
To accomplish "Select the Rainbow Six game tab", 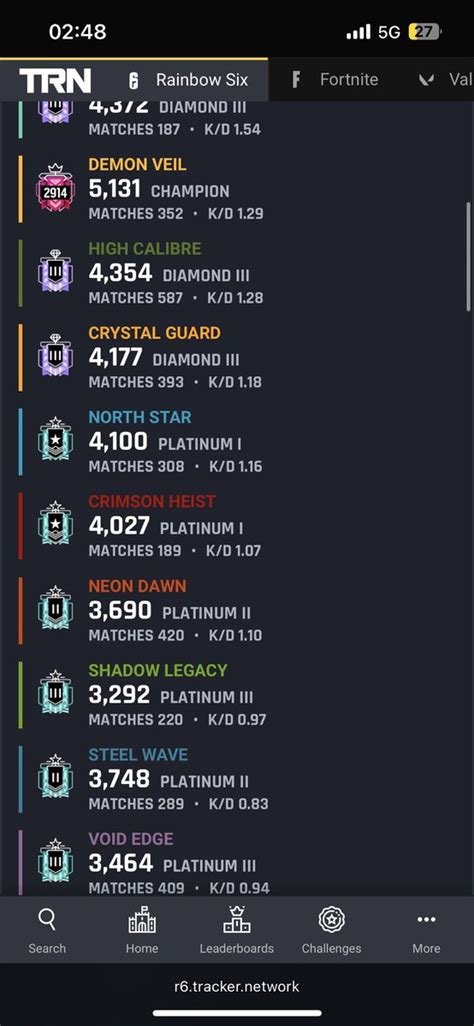I will pos(187,80).
